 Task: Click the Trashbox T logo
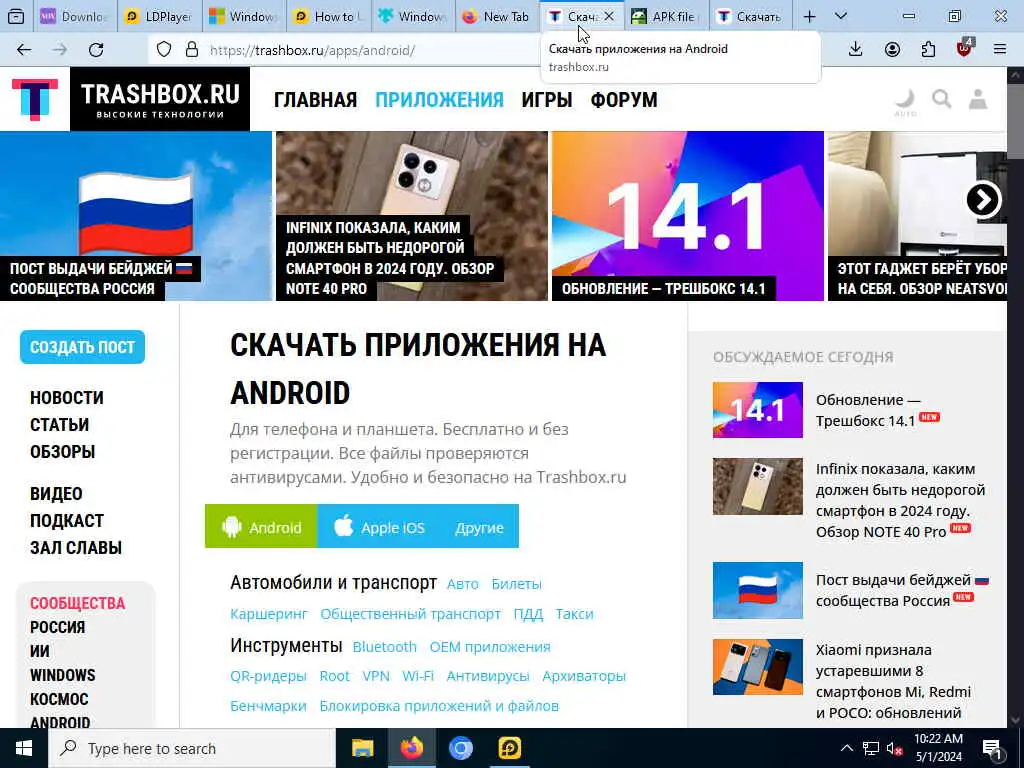point(35,99)
